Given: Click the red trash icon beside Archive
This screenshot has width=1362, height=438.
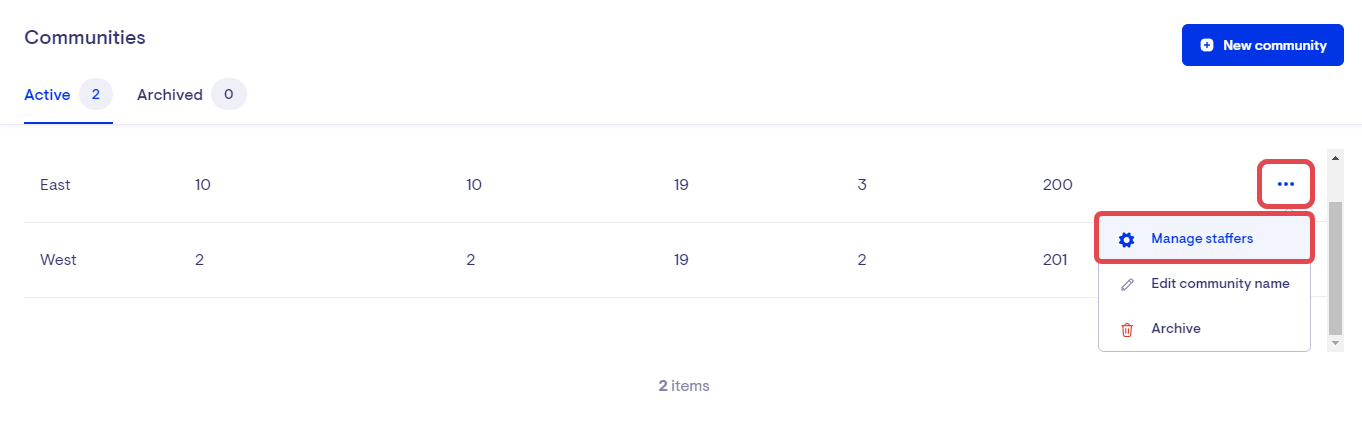Looking at the screenshot, I should click(1127, 329).
